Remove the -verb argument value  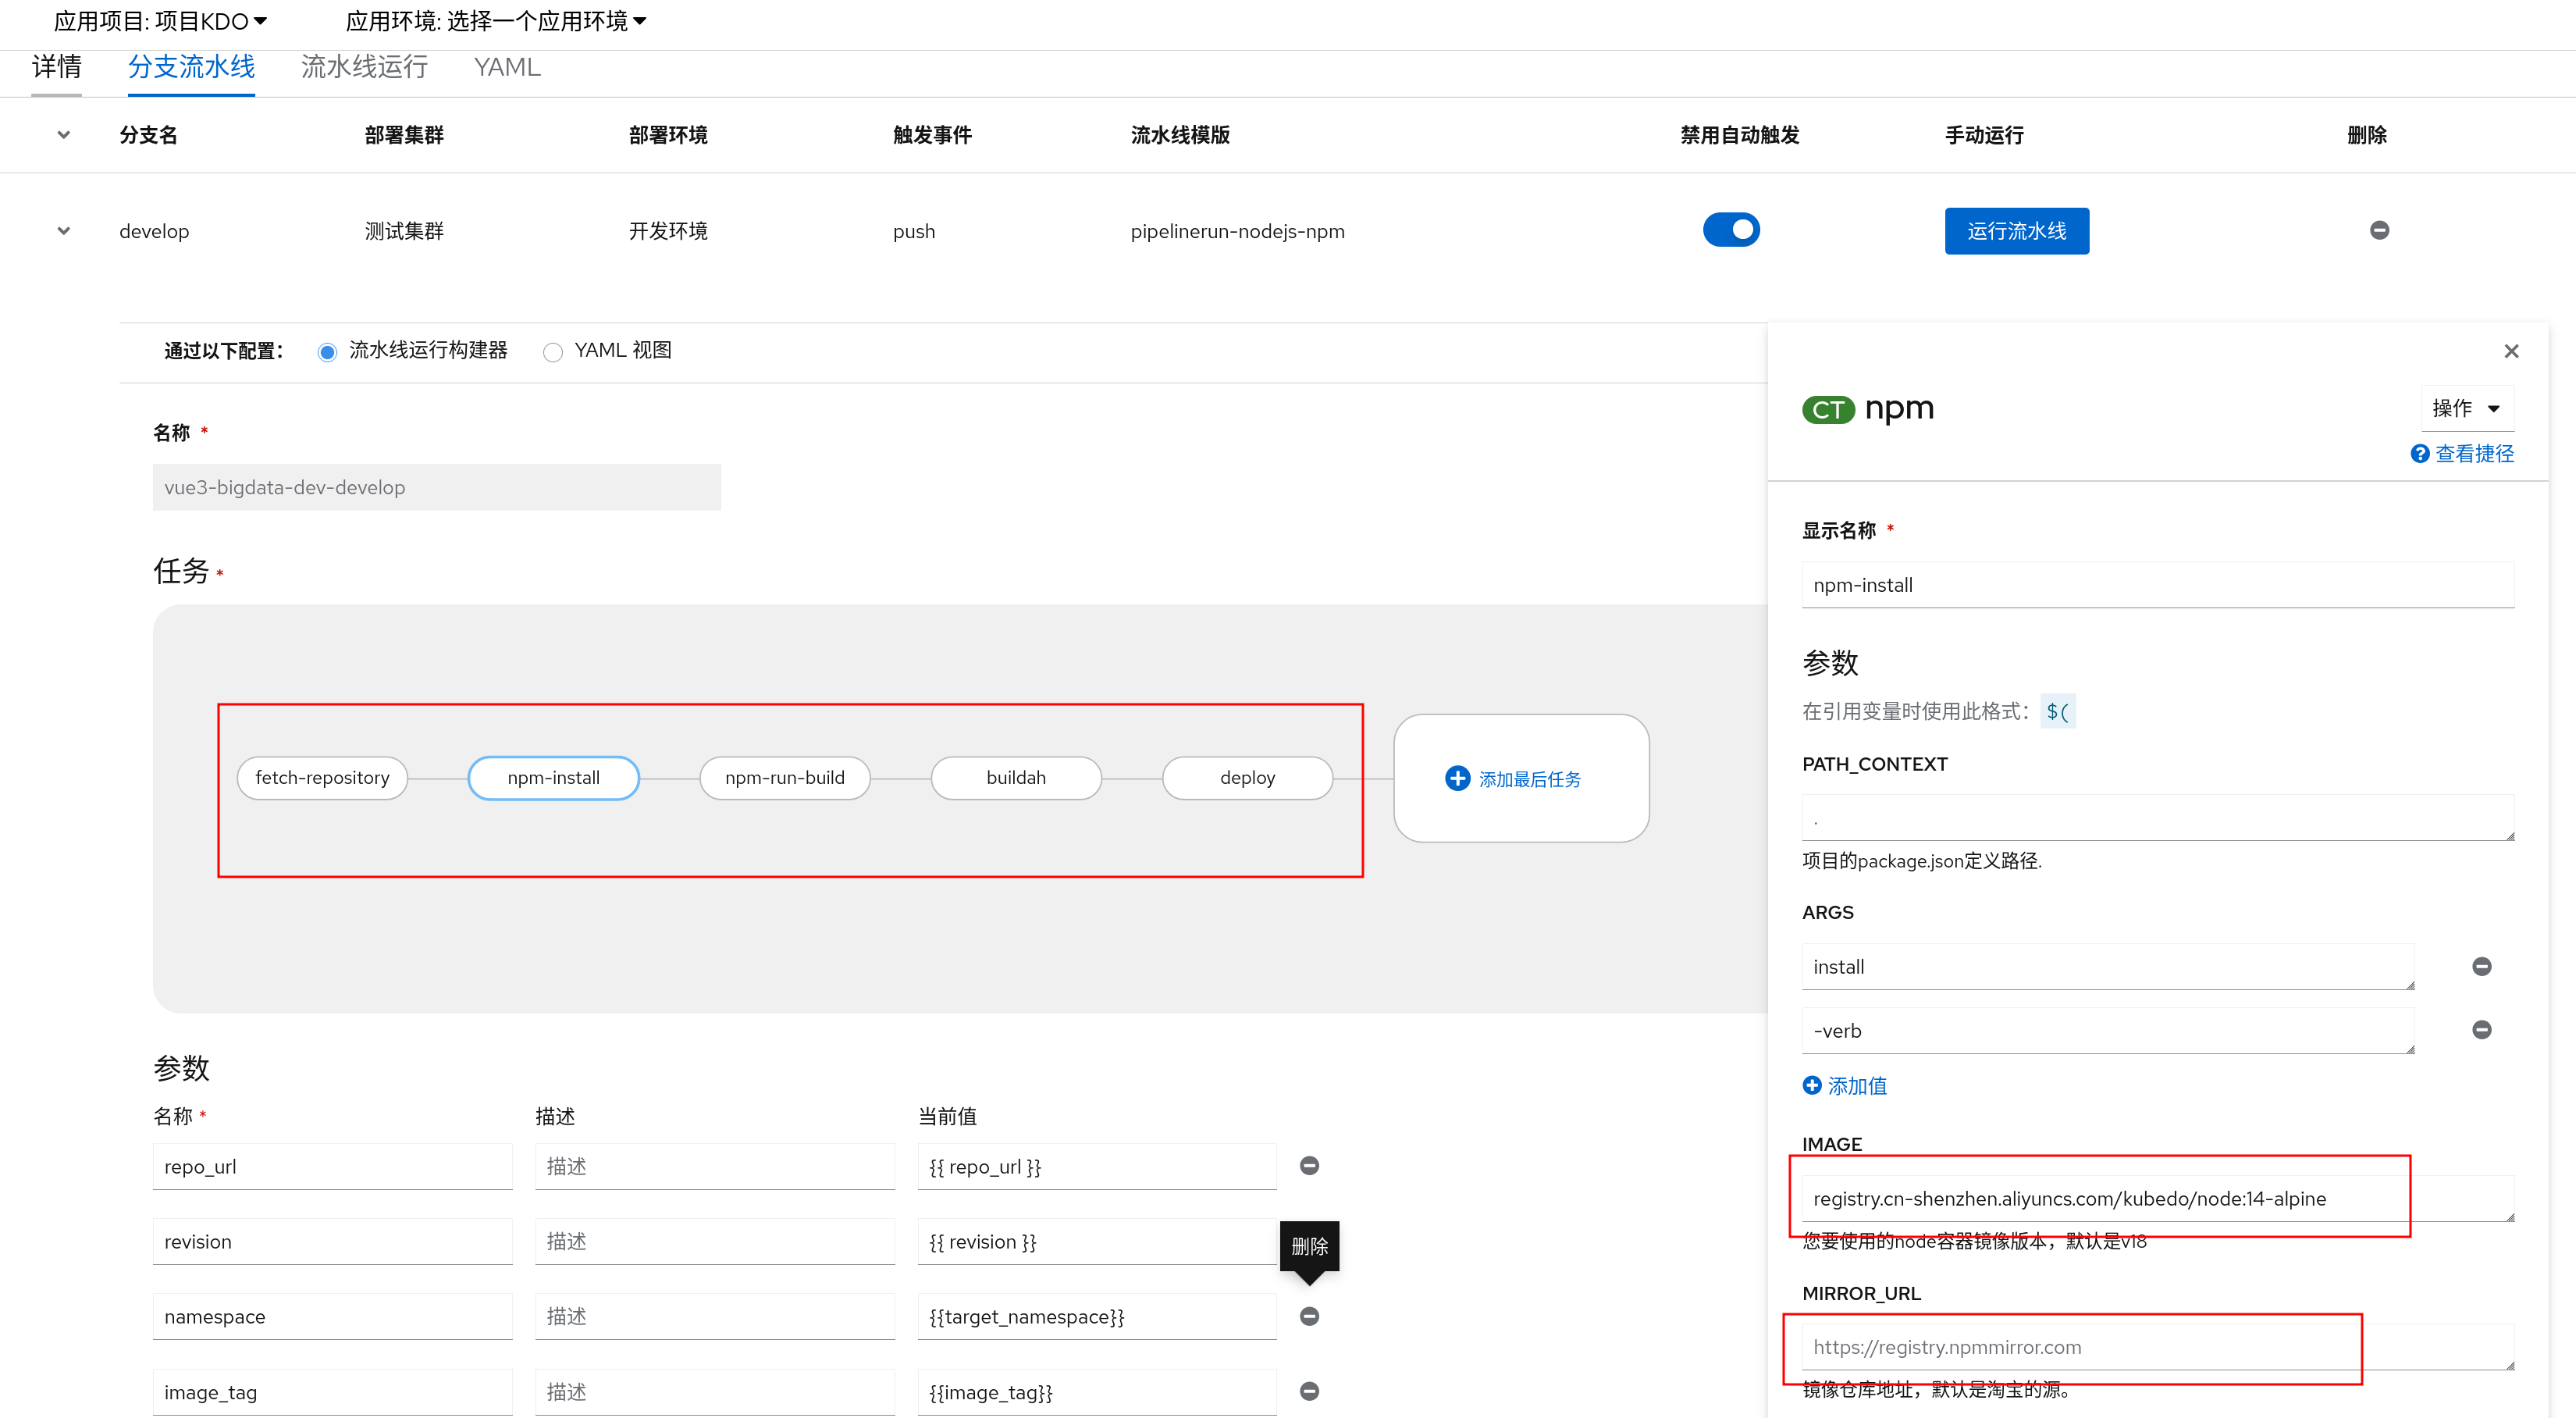point(2481,1030)
